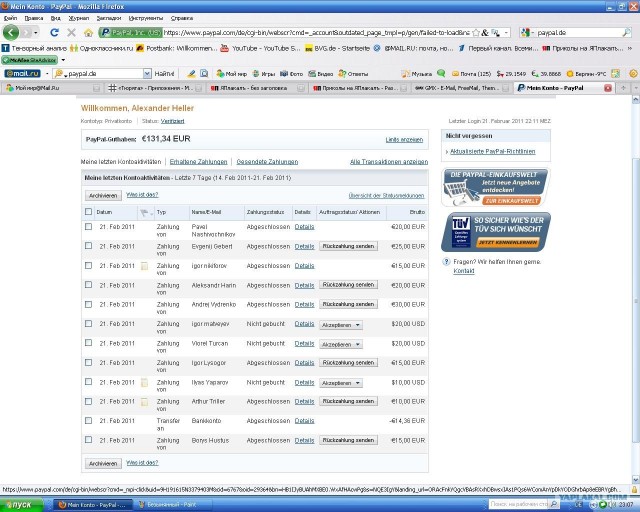Send refund to Evgenij Gebert via Rückzahlung senden

point(348,246)
